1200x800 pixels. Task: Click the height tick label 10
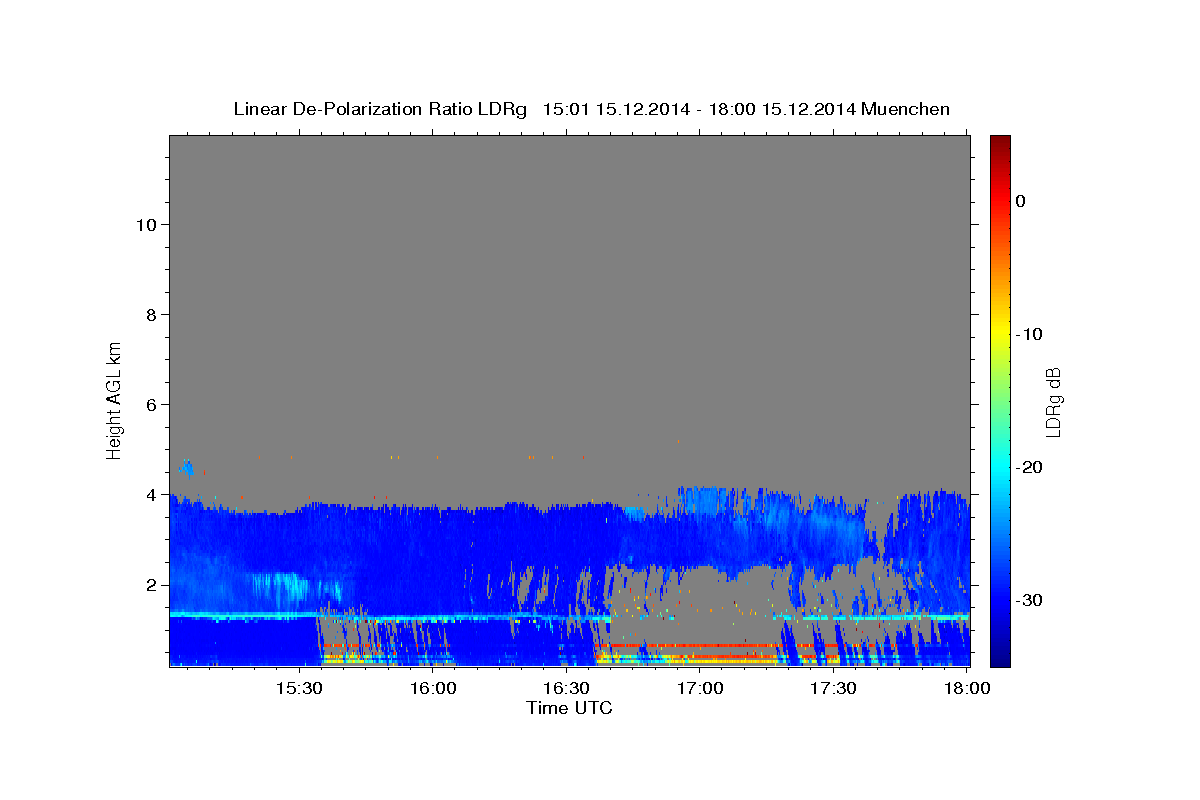point(148,224)
